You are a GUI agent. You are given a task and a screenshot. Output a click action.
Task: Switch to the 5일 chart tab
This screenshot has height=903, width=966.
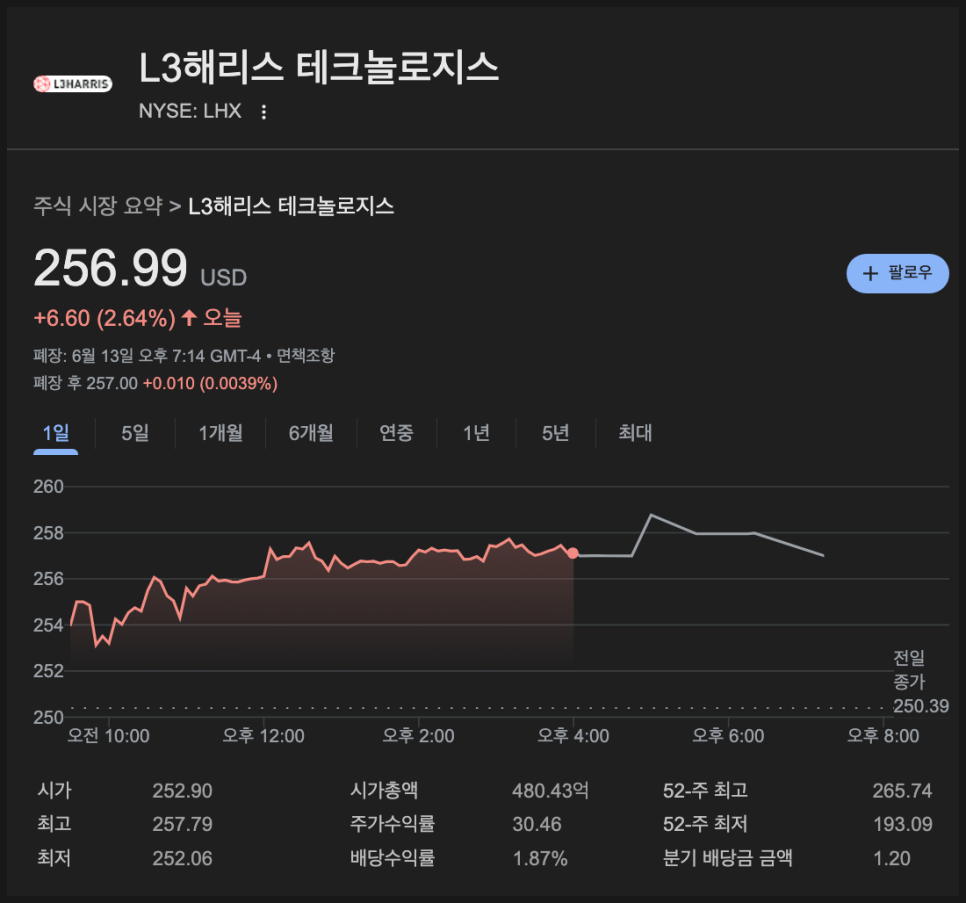(x=135, y=433)
